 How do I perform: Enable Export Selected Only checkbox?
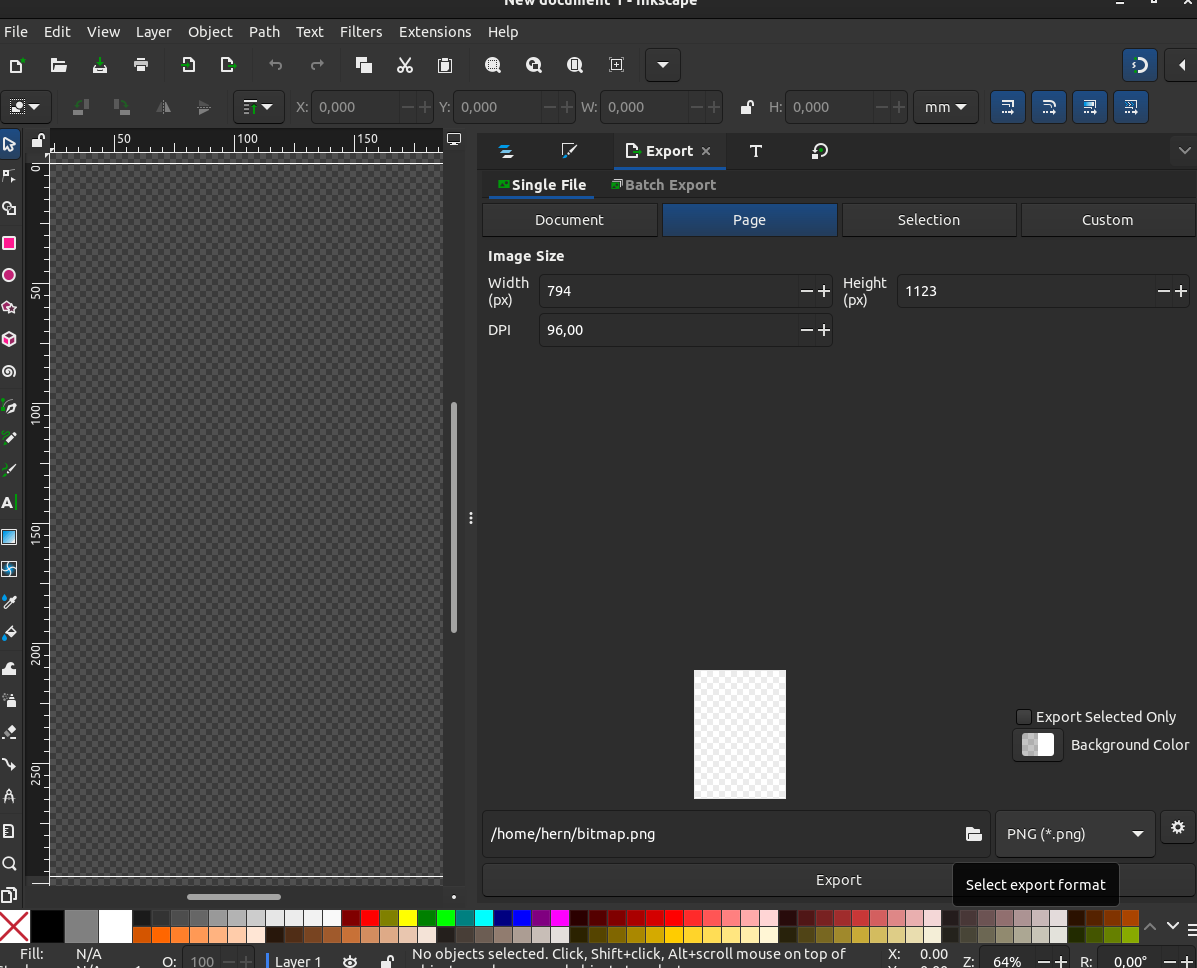pos(1024,716)
